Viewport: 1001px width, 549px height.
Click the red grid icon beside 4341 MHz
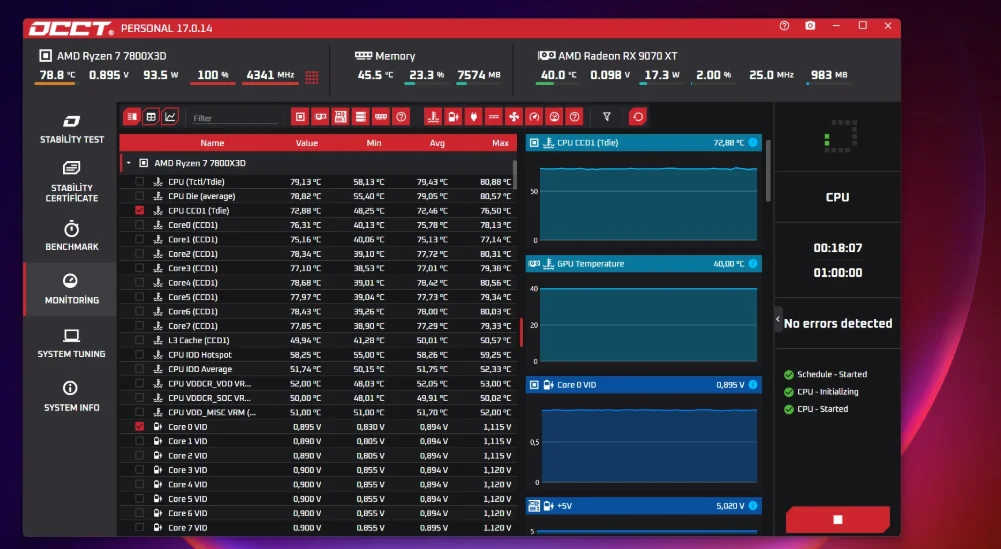312,77
